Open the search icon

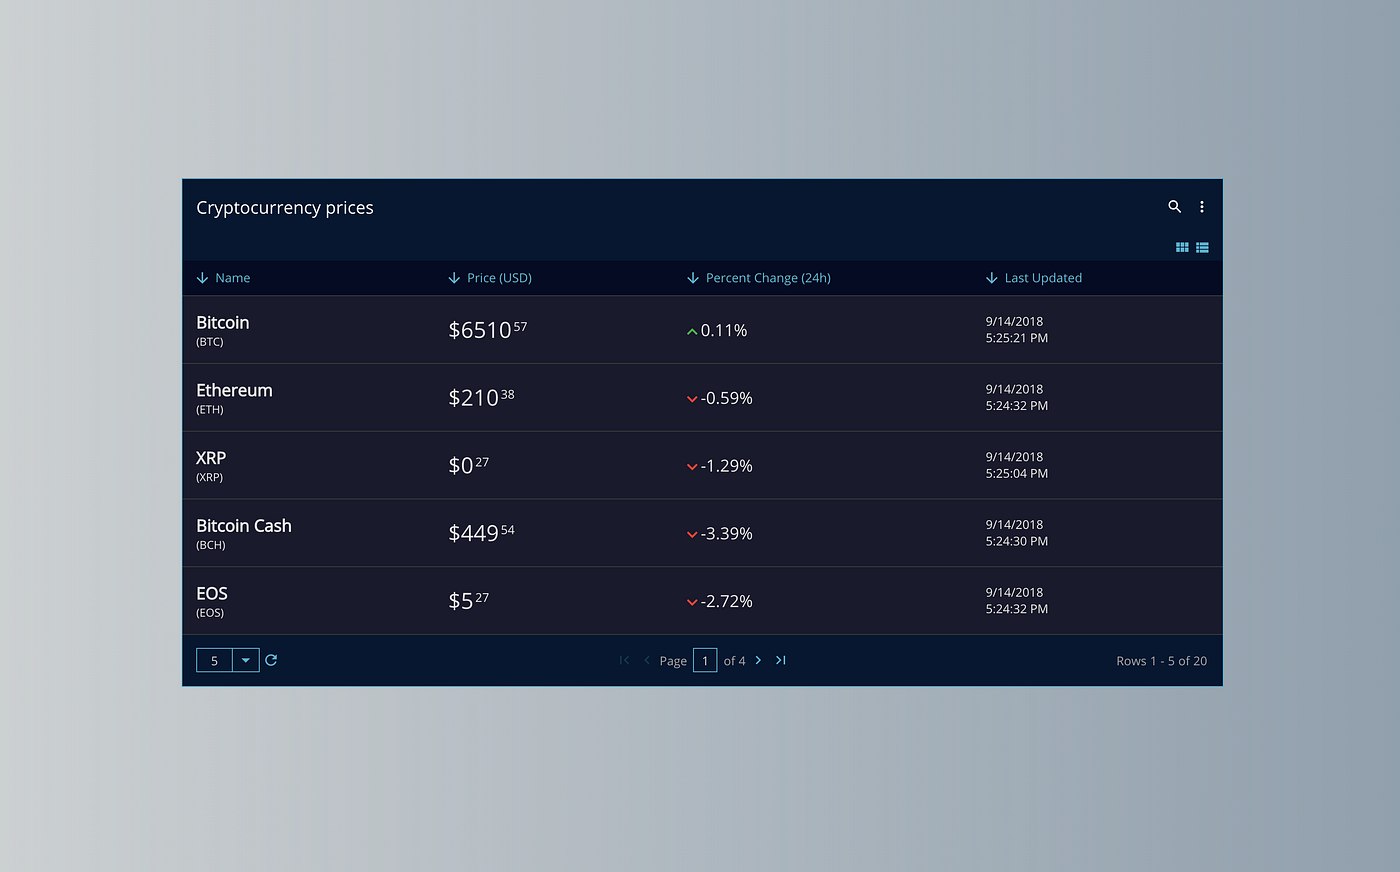tap(1174, 206)
